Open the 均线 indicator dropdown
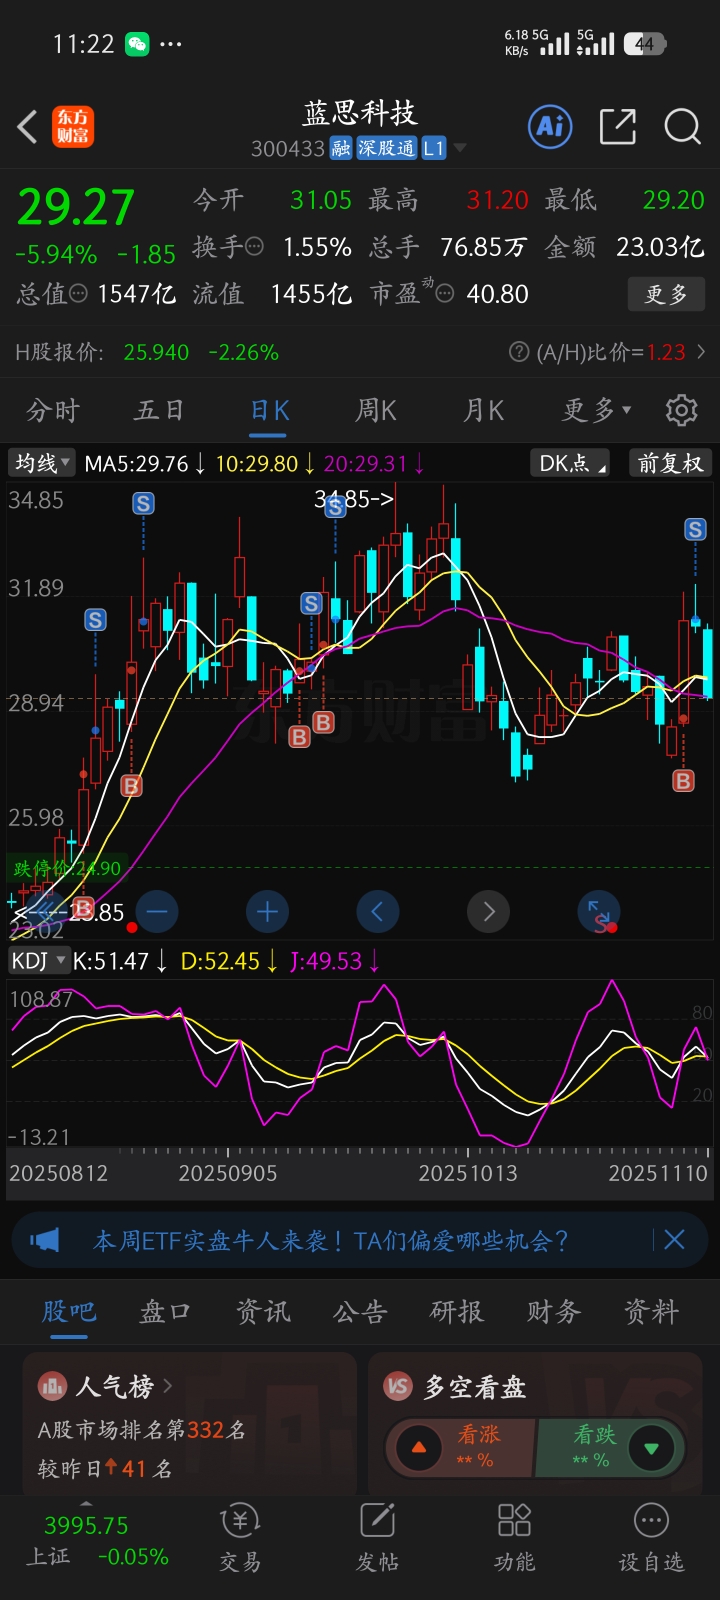Screen dimensions: 720x1600 click(x=41, y=463)
